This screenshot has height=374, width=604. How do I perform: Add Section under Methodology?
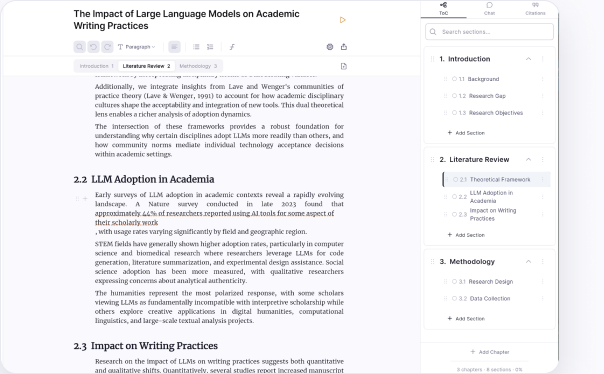[466, 319]
